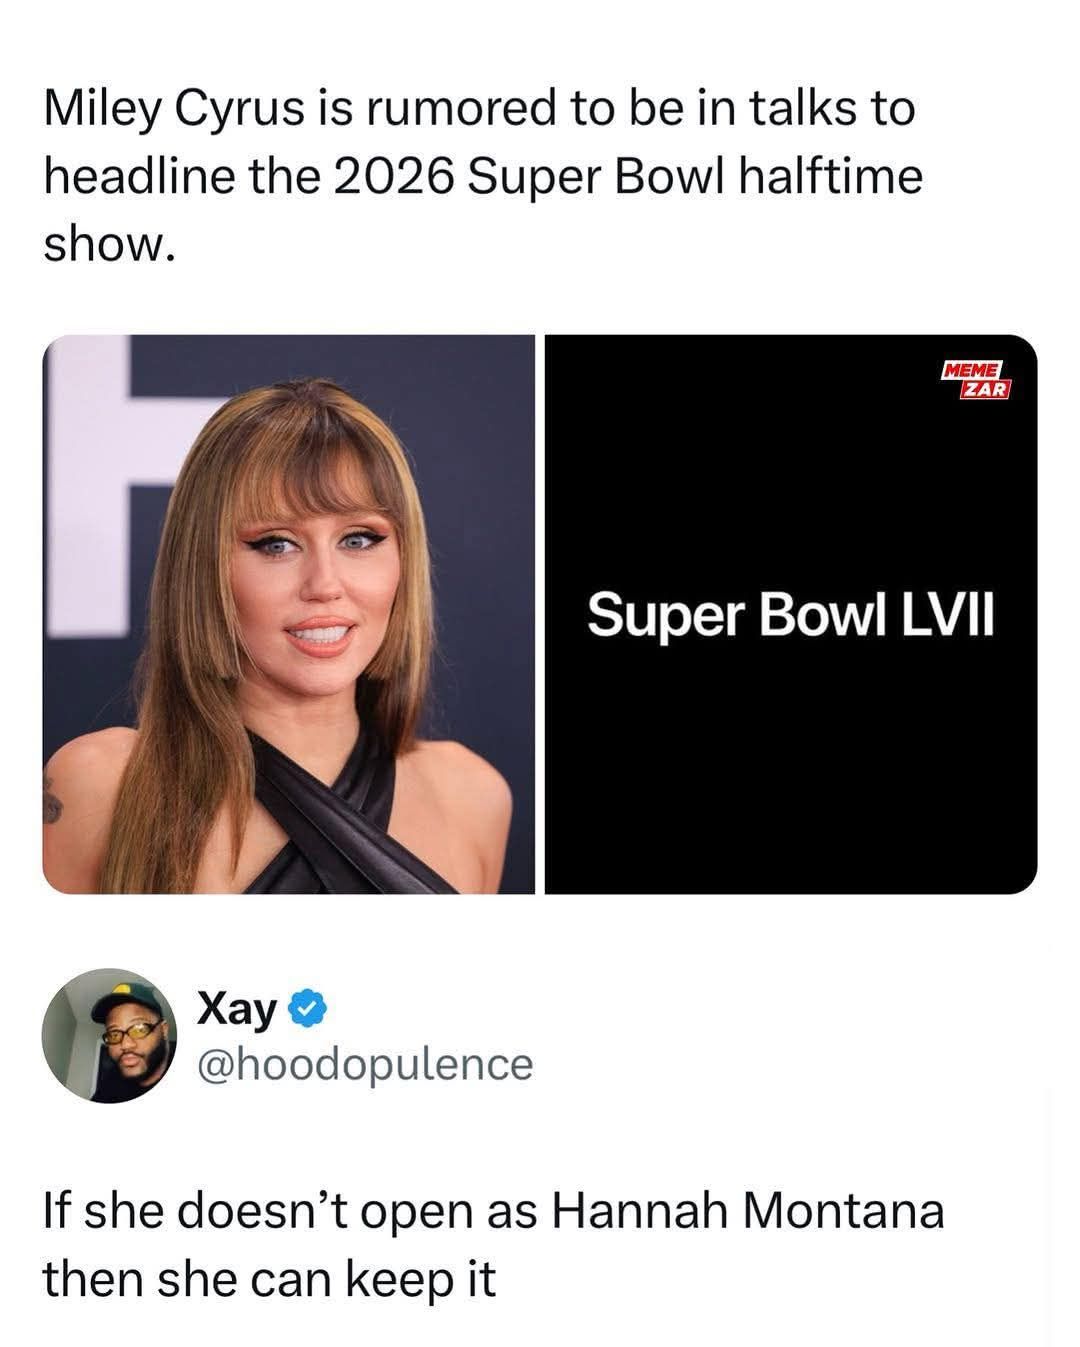The width and height of the screenshot is (1080, 1347).
Task: Click the reply line 'then she can keep it'
Action: tap(269, 1279)
